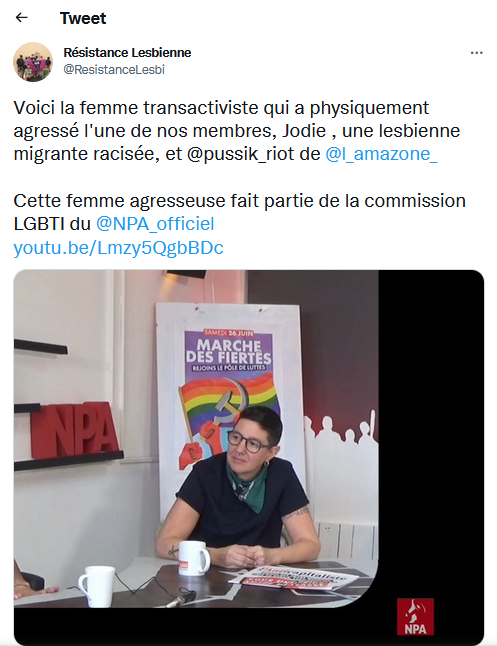This screenshot has height=646, width=497.
Task: Click the NPA logo in video corner
Action: (415, 616)
